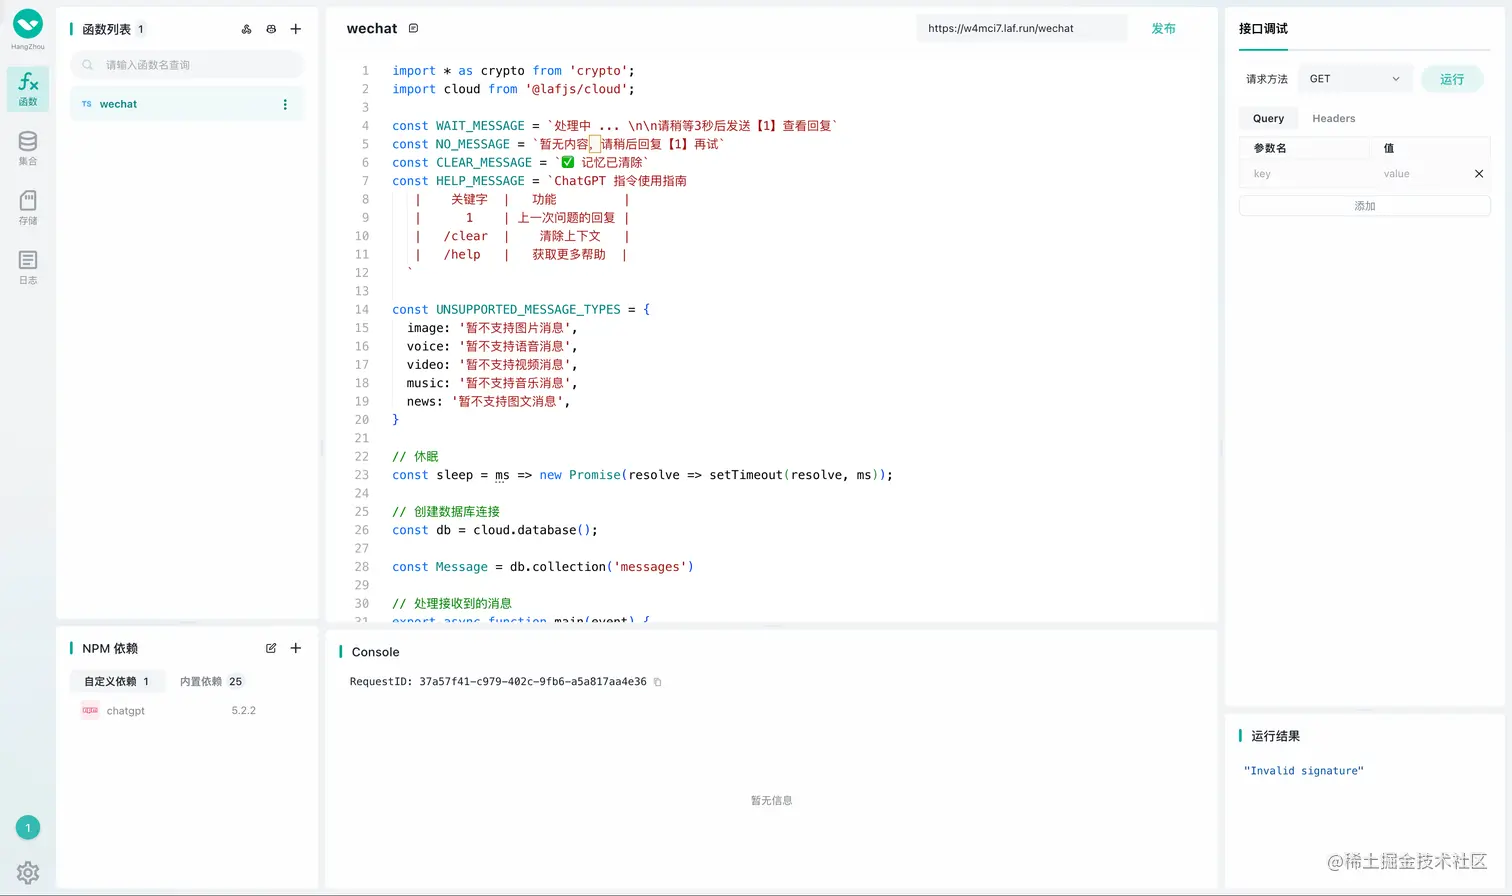Click UNSUPPORTED_MESSAGE_TYPES on line 14

point(528,310)
